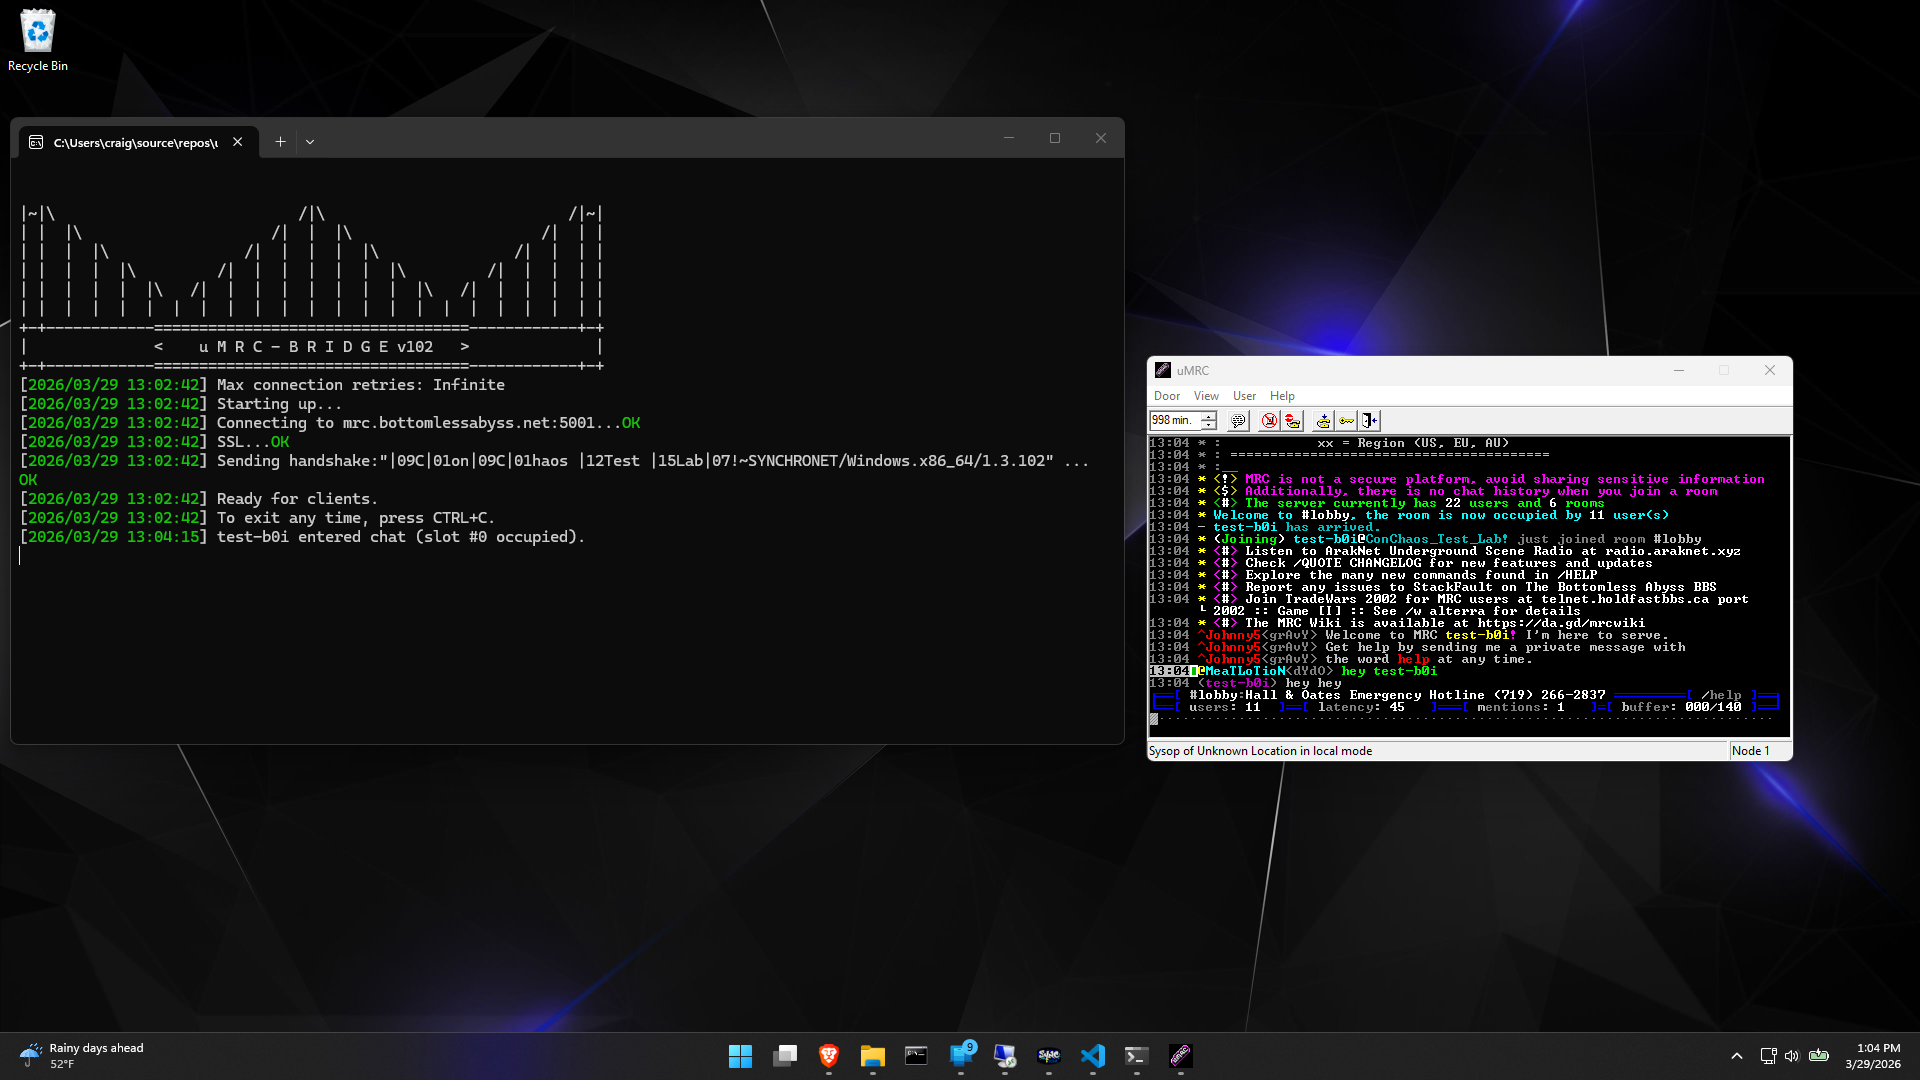This screenshot has width=1920, height=1080.
Task: Open the View menu in uMRC
Action: click(1206, 396)
